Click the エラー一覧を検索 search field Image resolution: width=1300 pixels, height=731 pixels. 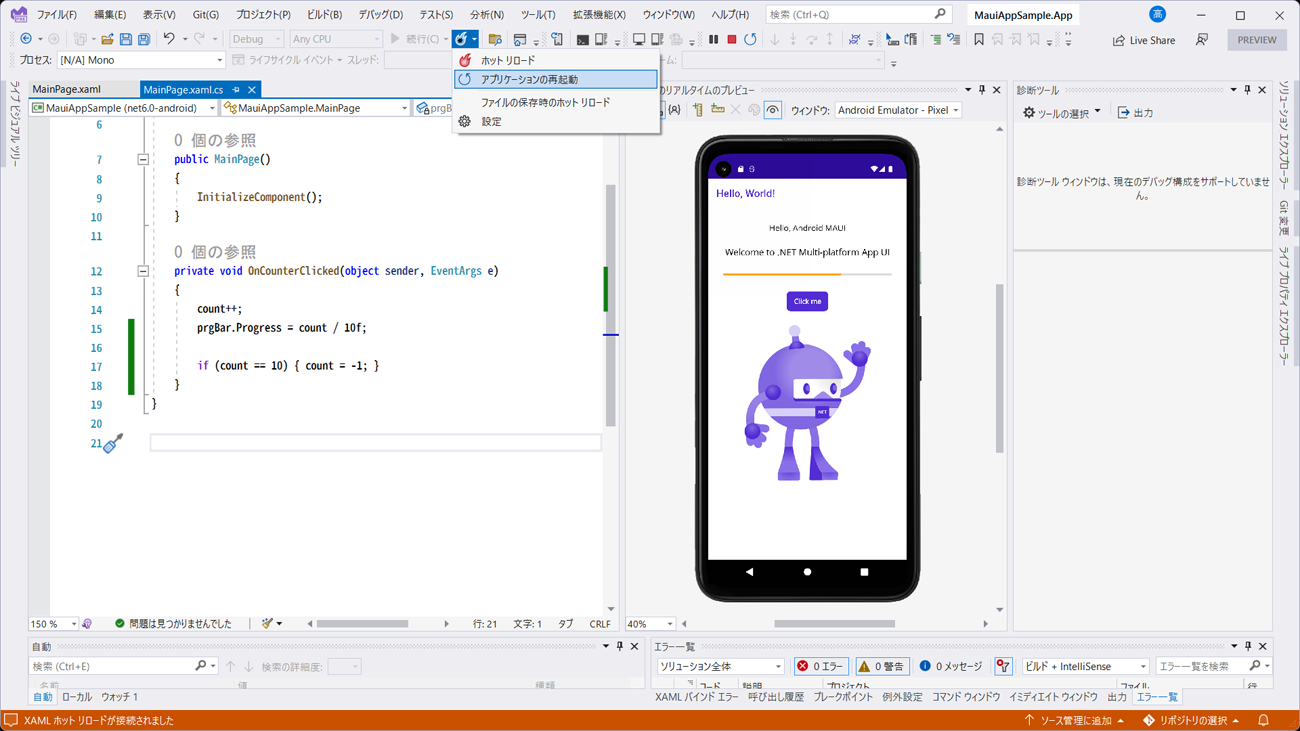tap(1213, 666)
